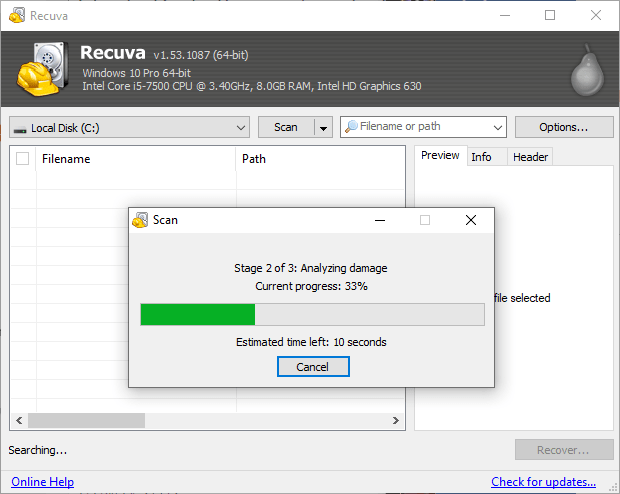This screenshot has height=494, width=620.
Task: Click the green scan progress bar
Action: point(312,314)
